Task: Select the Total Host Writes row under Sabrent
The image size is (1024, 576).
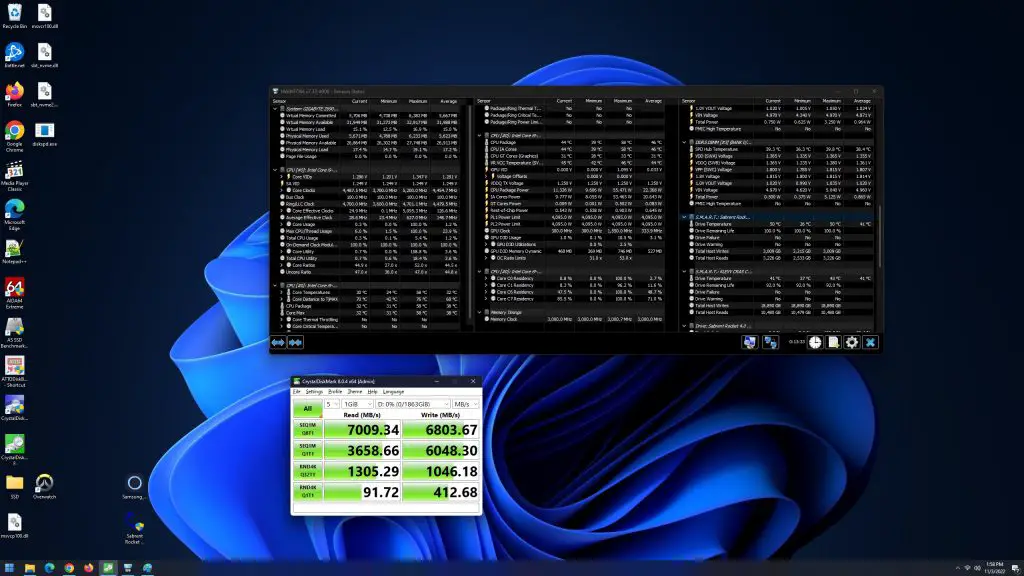Action: pos(780,251)
